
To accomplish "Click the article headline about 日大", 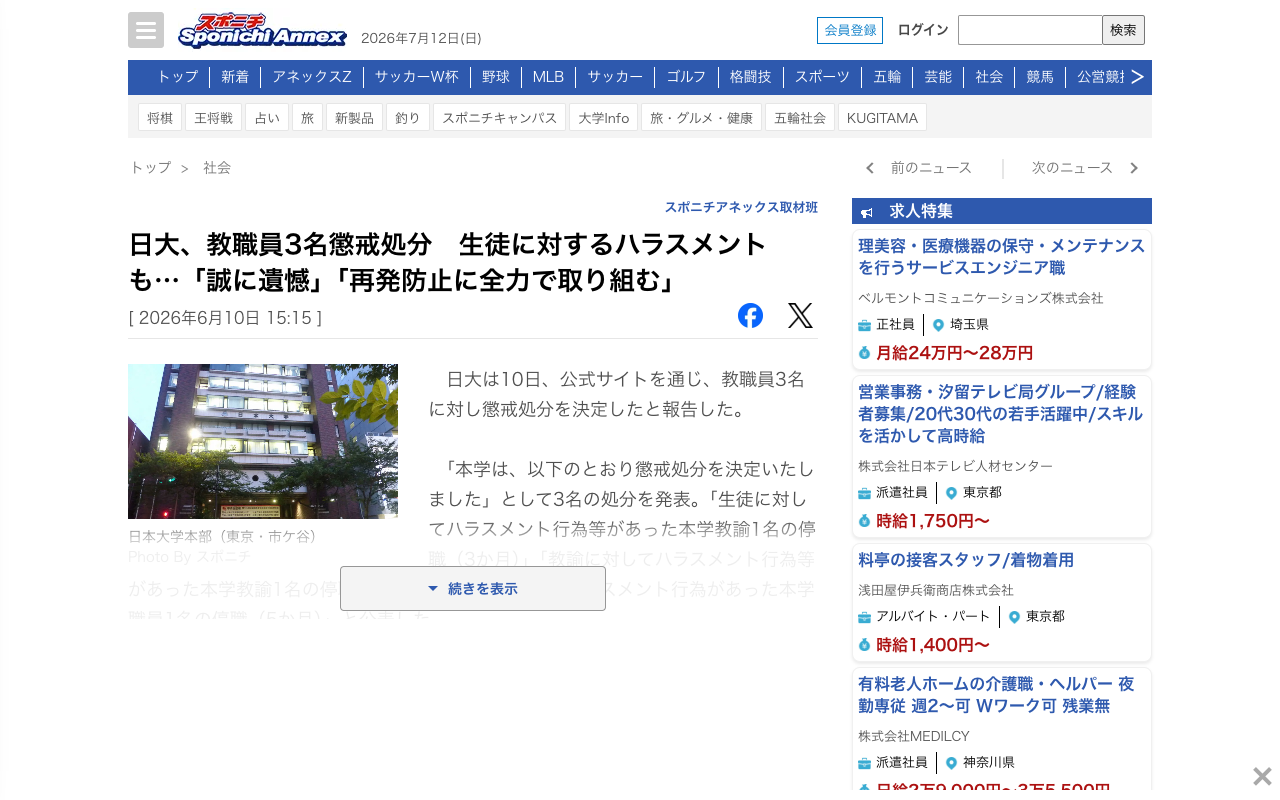I will point(448,262).
